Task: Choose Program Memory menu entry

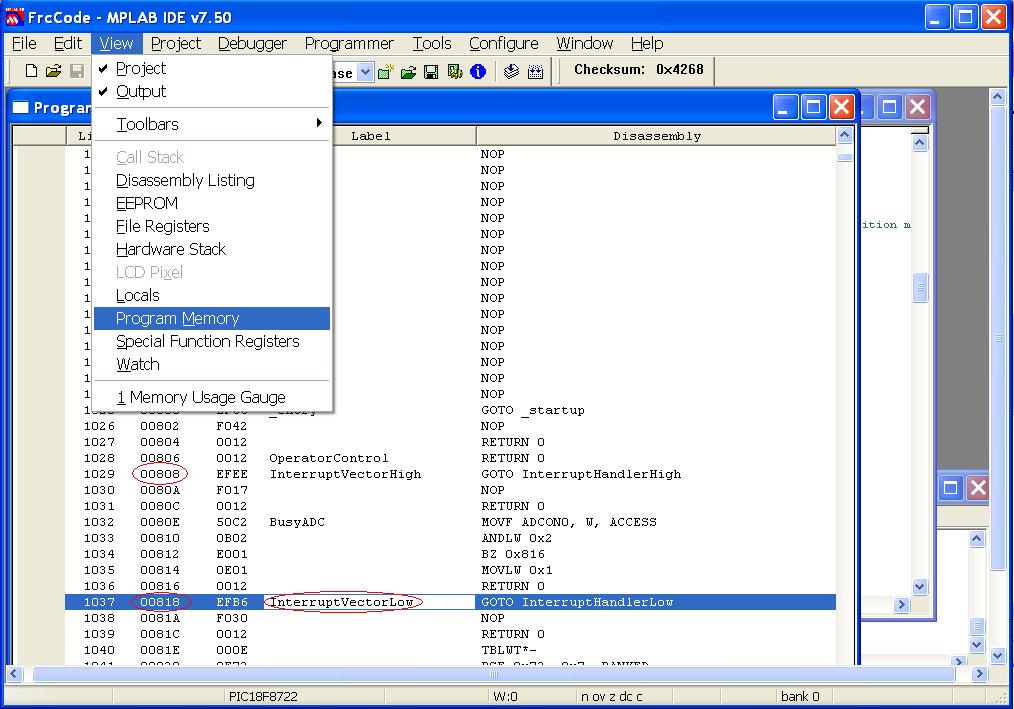Action: (211, 318)
